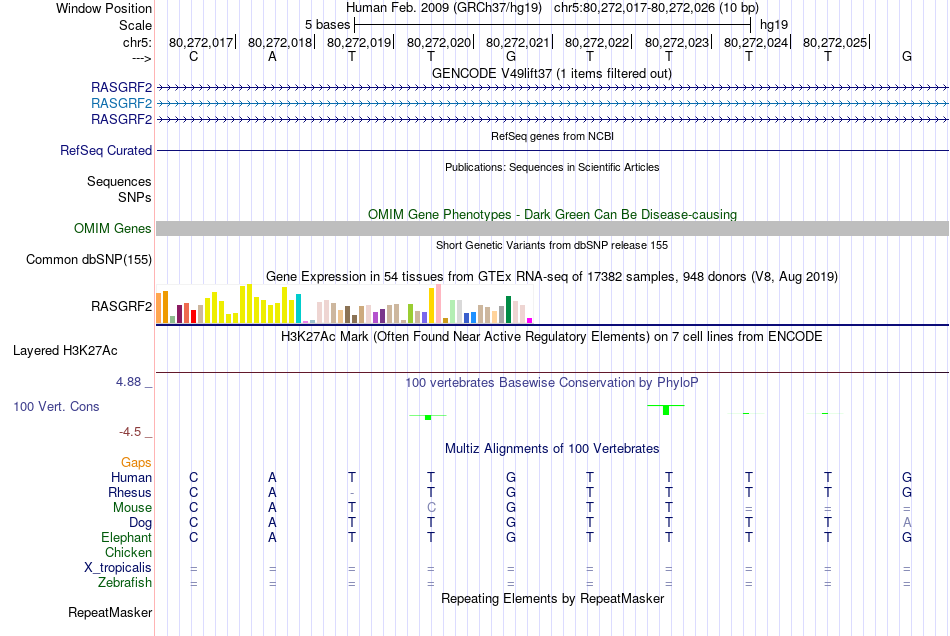Click the dash gap in the Rhesus row
The image size is (950, 636).
(x=352, y=493)
